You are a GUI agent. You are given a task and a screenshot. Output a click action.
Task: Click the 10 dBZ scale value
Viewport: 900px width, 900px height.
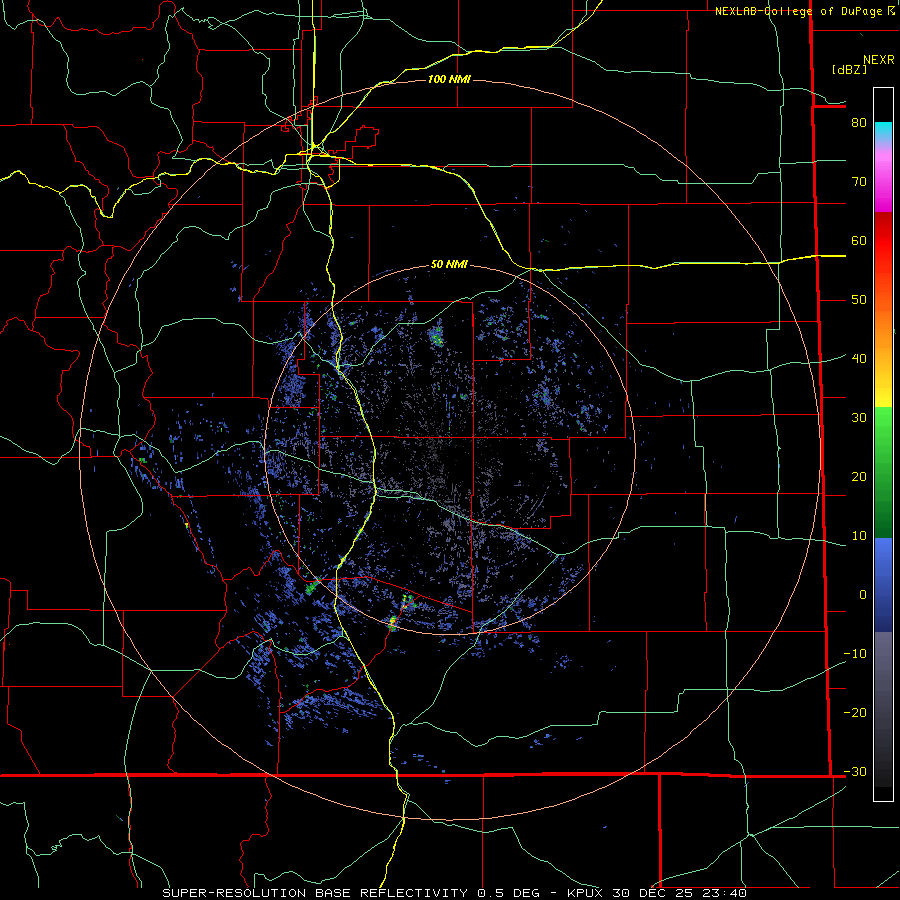pos(859,536)
